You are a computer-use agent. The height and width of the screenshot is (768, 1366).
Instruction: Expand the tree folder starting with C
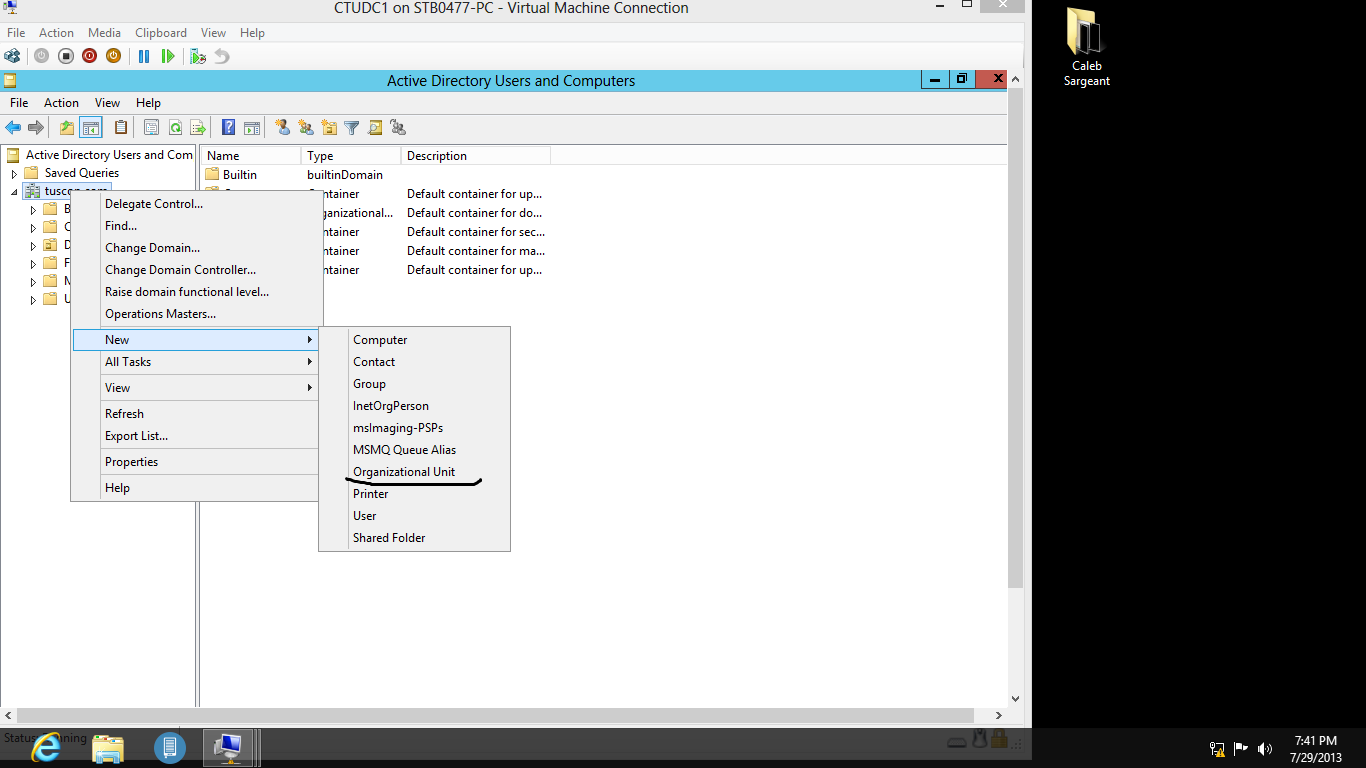[x=33, y=227]
